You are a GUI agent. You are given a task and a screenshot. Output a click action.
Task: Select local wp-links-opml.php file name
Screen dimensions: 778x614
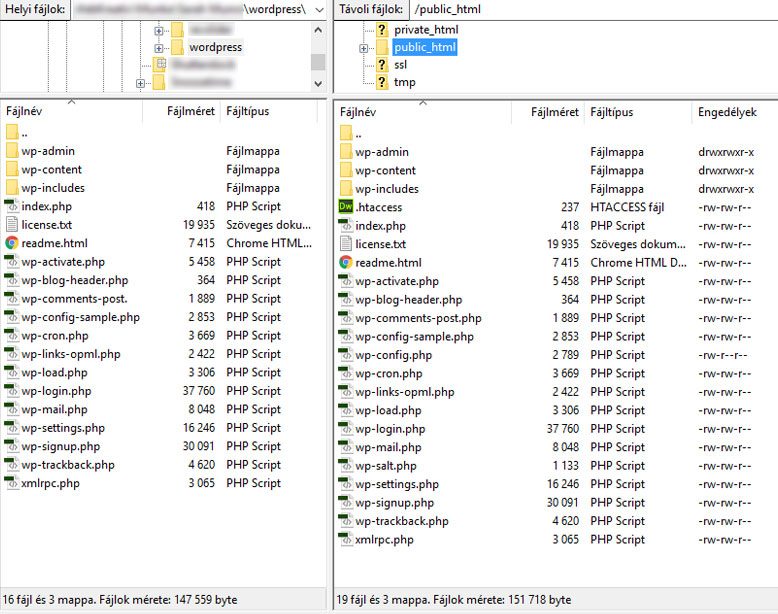tap(71, 354)
